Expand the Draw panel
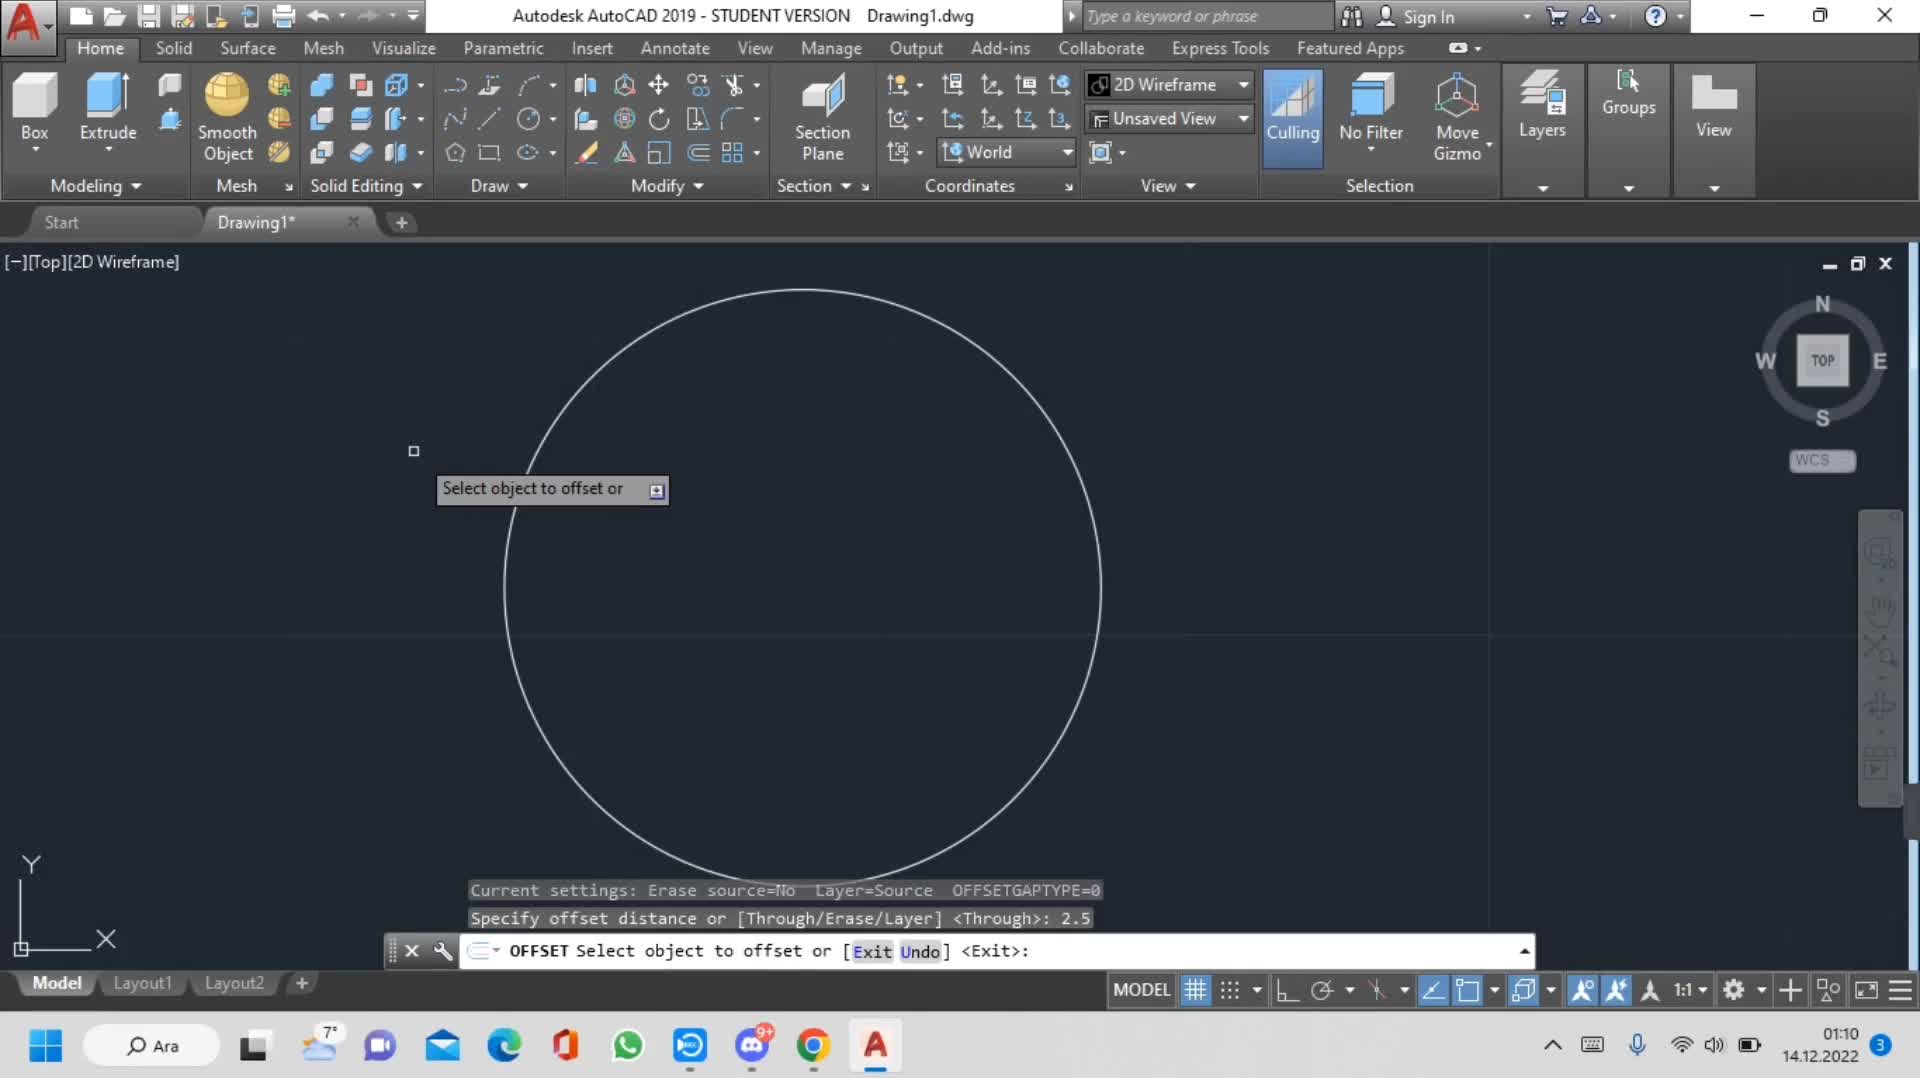 pos(499,186)
